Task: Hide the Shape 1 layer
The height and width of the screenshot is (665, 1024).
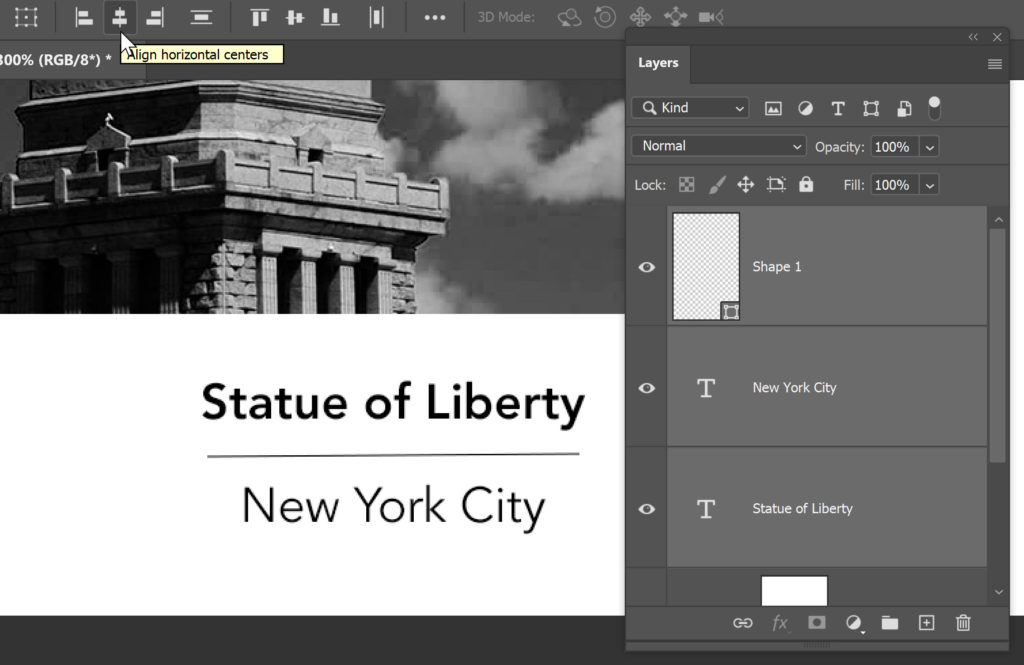Action: (x=647, y=267)
